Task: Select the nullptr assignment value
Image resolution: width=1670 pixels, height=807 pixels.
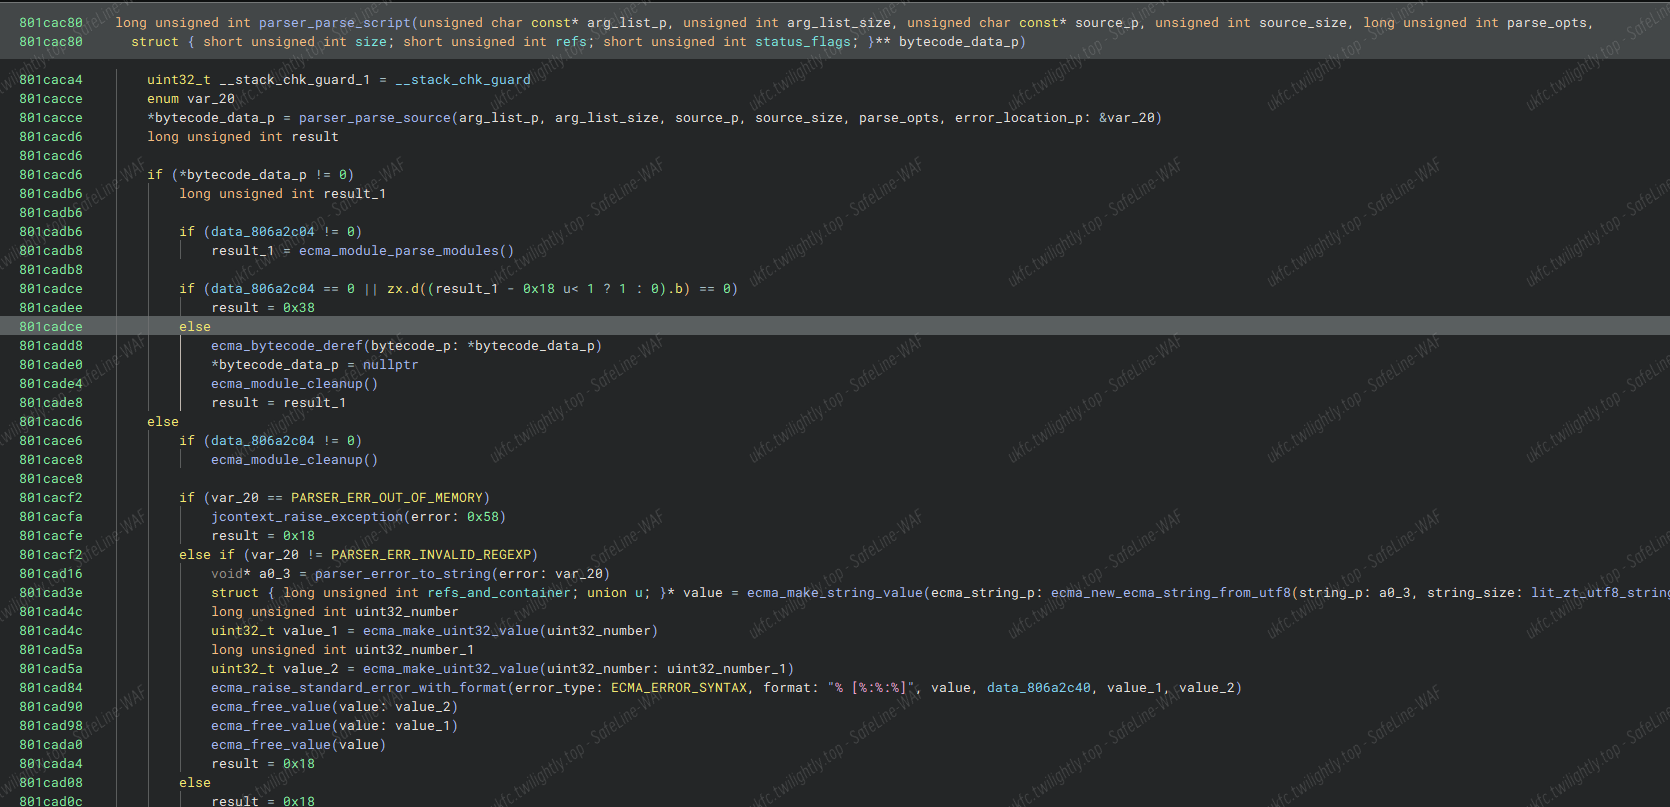Action: [x=390, y=365]
